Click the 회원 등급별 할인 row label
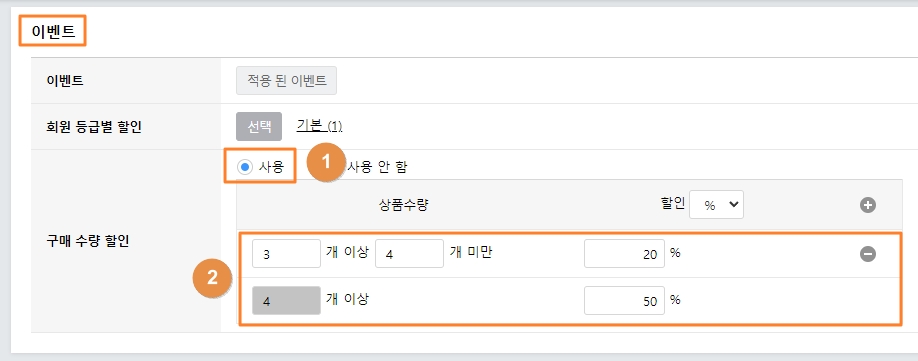The image size is (918, 361). pos(94,127)
